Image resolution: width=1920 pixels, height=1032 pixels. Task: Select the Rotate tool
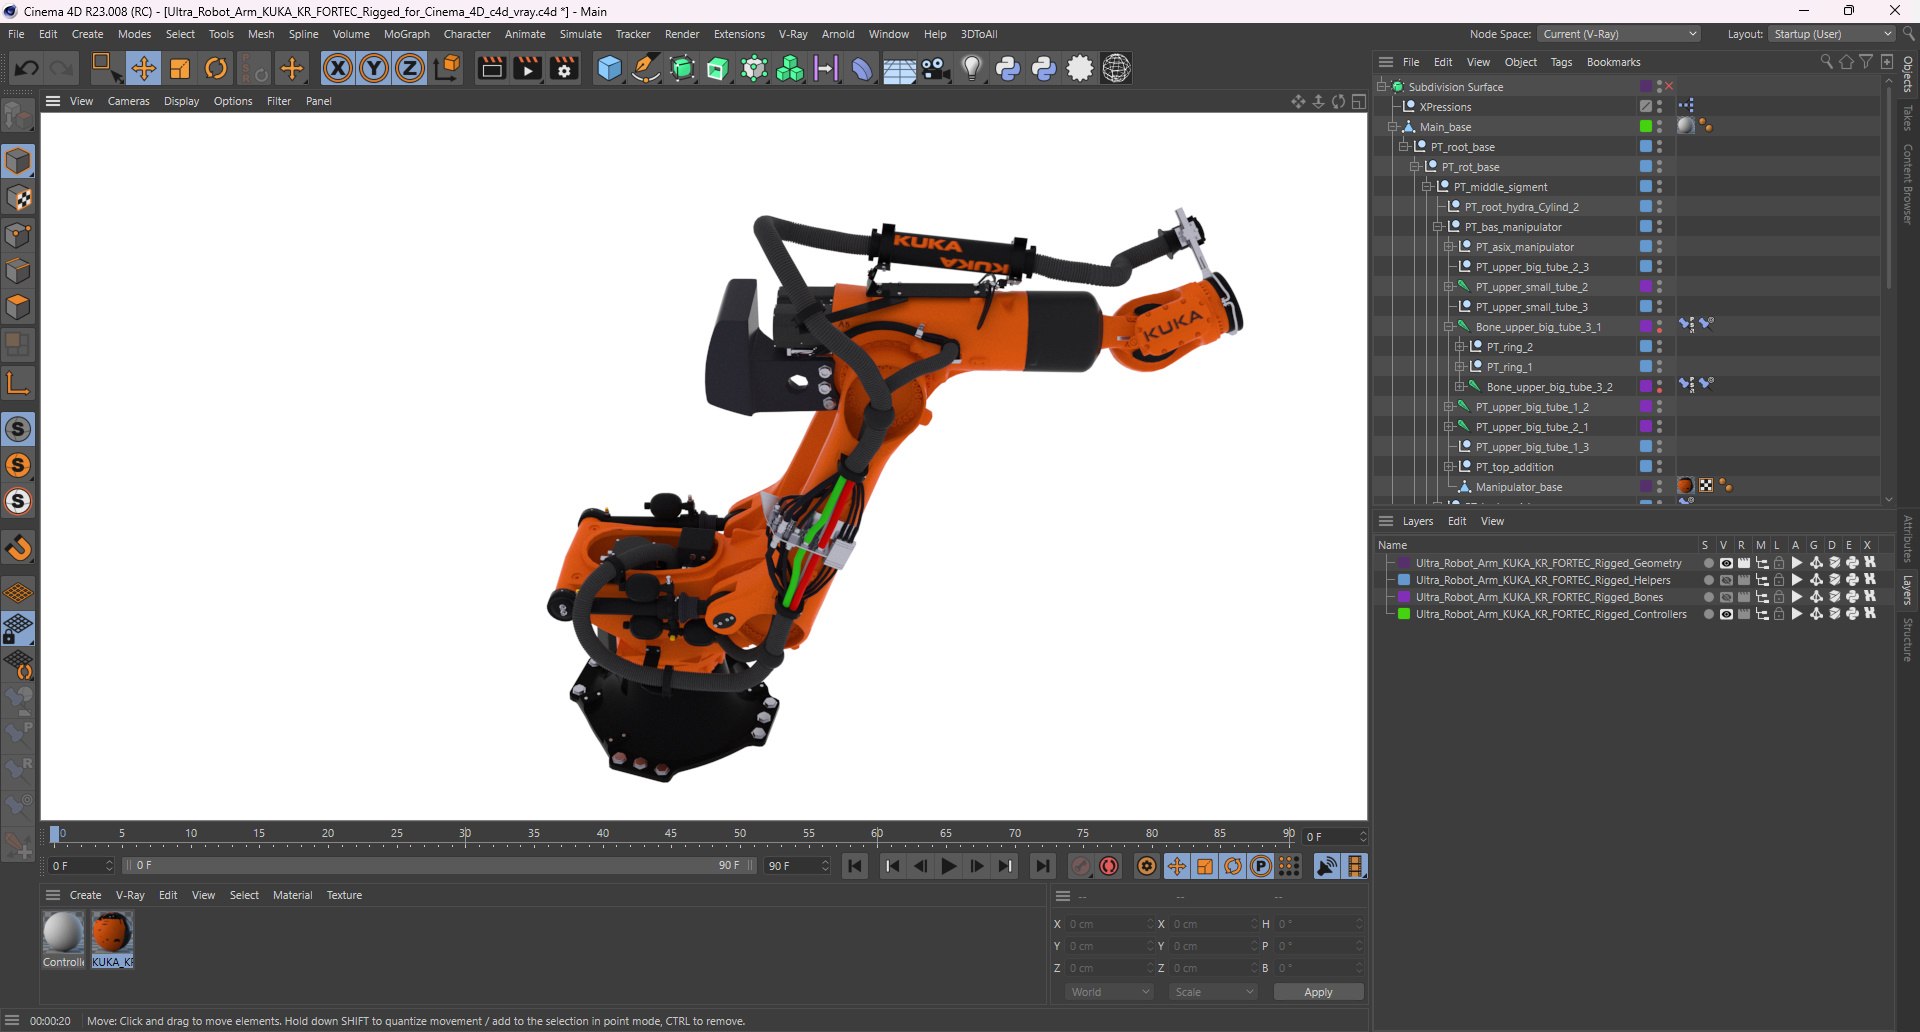pyautogui.click(x=216, y=68)
